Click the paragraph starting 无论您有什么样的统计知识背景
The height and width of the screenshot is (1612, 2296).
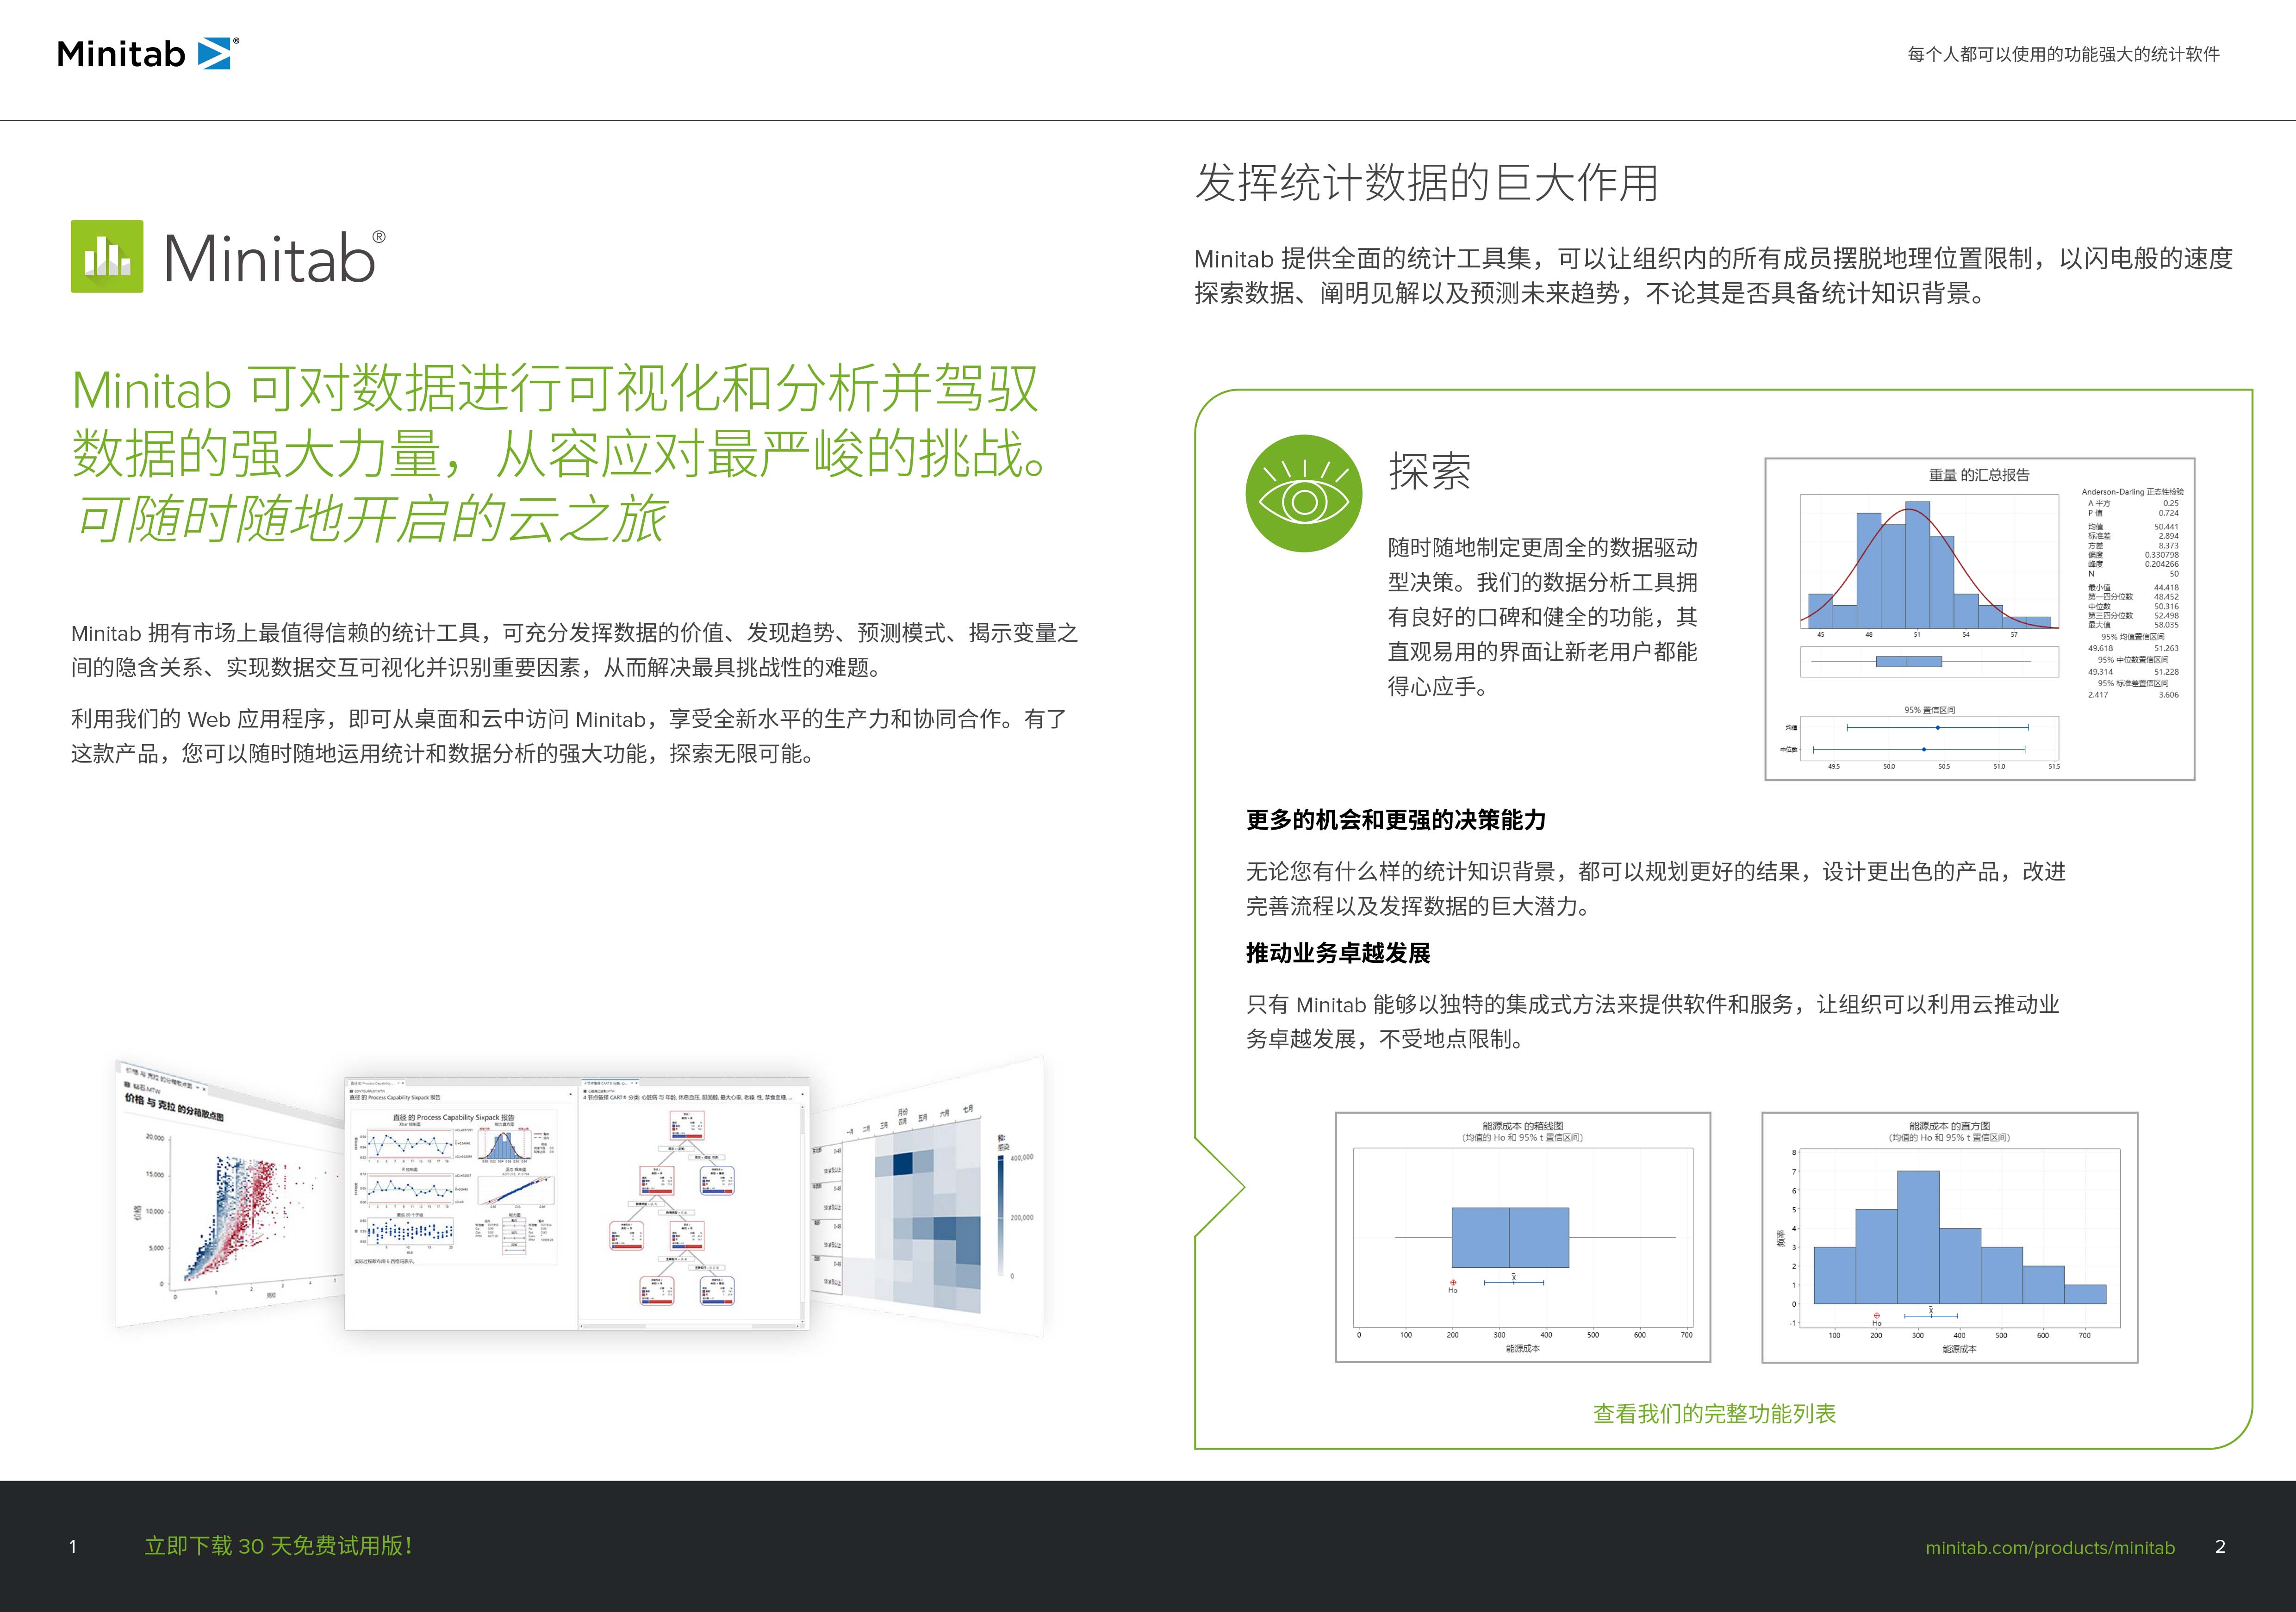pos(1655,889)
